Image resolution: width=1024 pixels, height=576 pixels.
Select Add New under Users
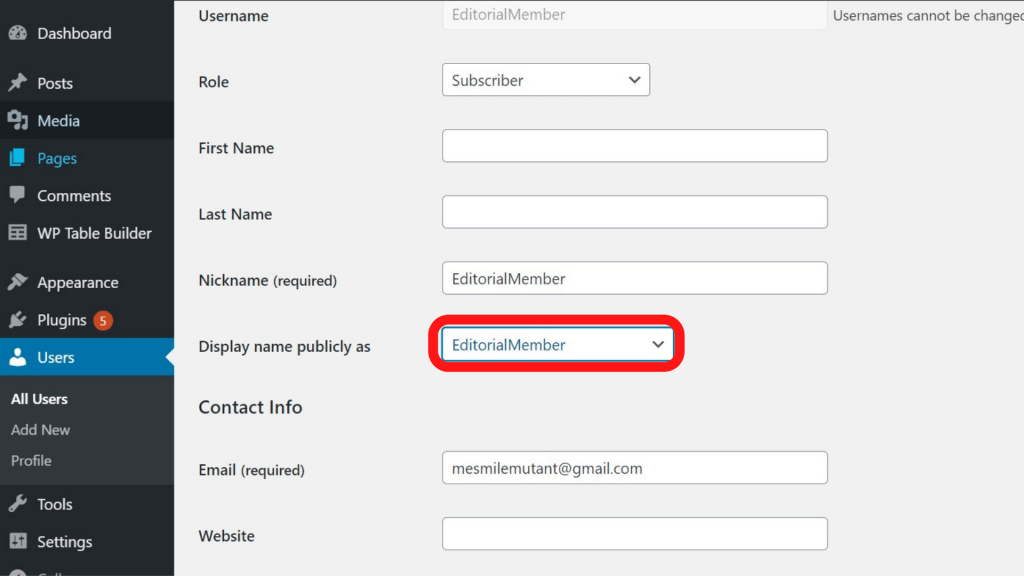(40, 430)
